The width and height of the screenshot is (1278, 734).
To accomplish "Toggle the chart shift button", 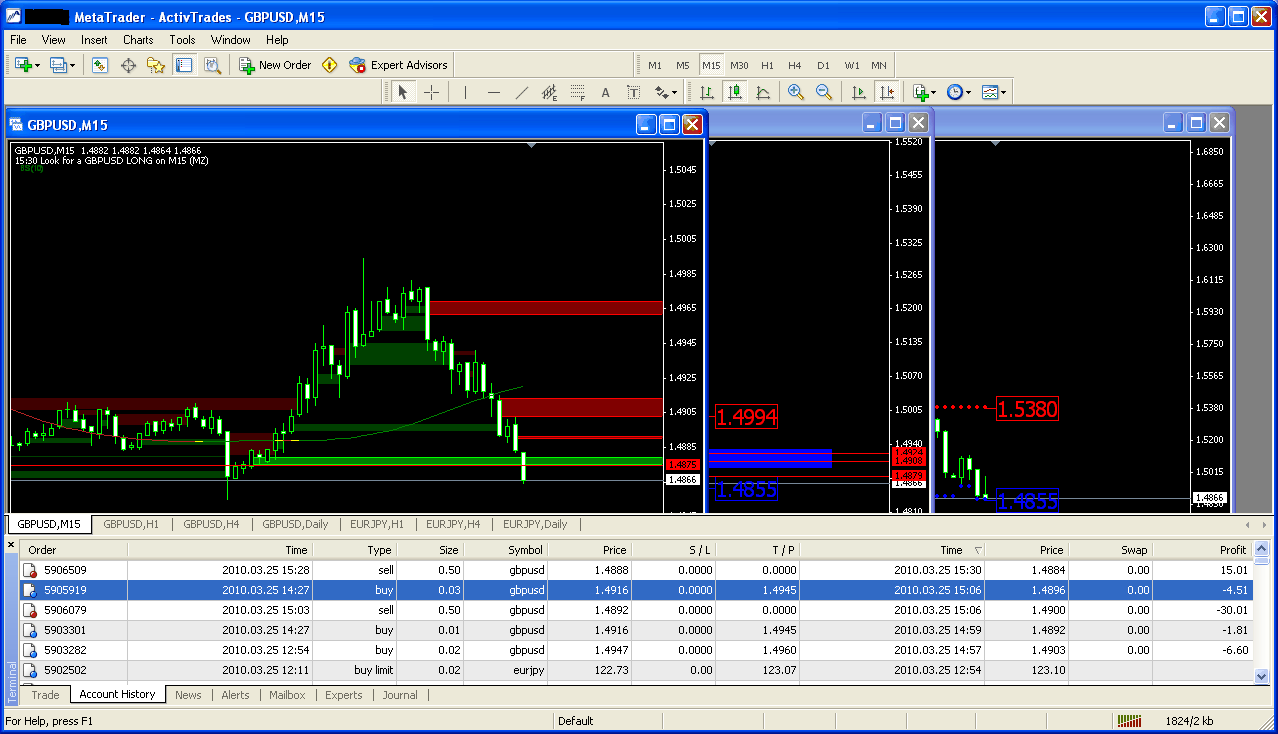I will [887, 93].
